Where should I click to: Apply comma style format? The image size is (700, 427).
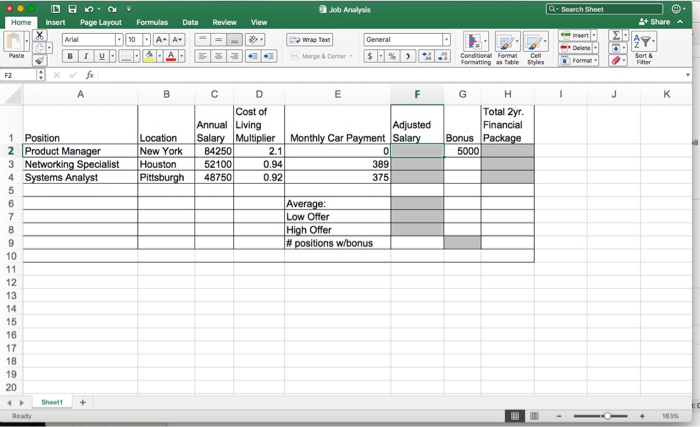coord(408,56)
